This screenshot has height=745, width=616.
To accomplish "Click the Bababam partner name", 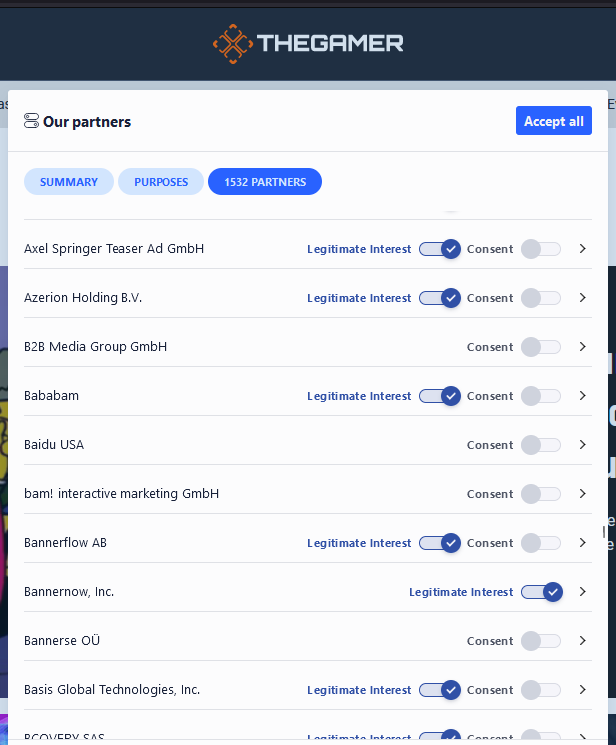I will pos(51,395).
